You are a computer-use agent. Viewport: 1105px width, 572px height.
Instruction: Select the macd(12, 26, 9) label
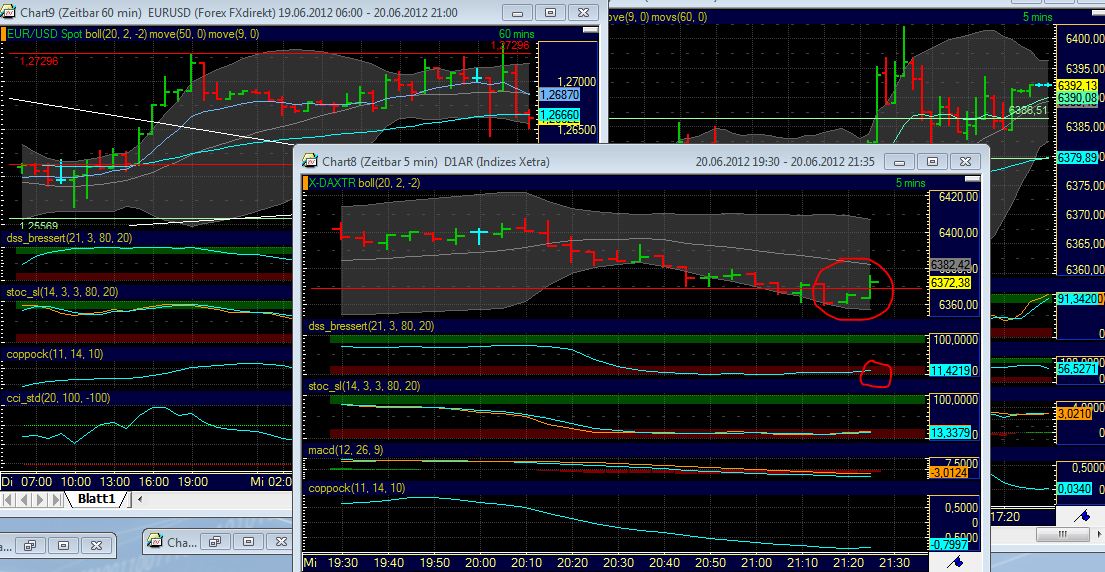[345, 449]
